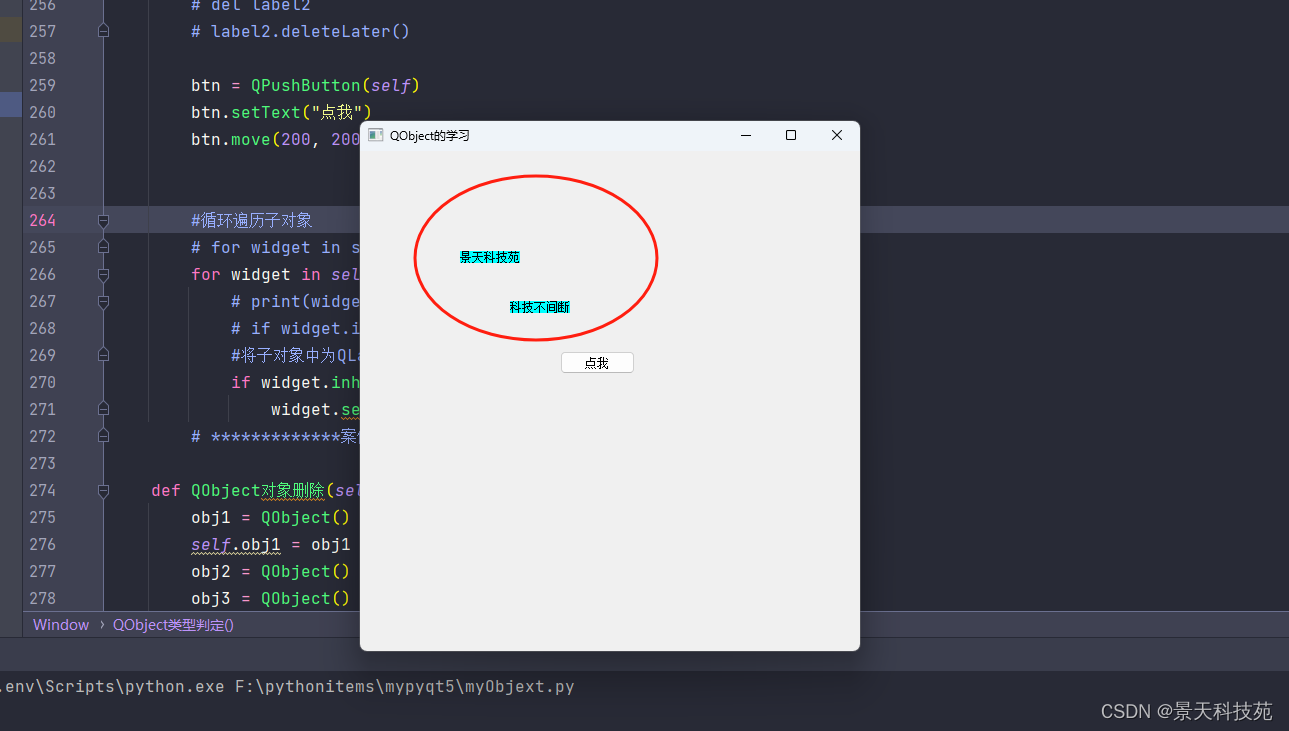The width and height of the screenshot is (1289, 731).
Task: Click the 科技不间断 cyan label
Action: [x=539, y=307]
